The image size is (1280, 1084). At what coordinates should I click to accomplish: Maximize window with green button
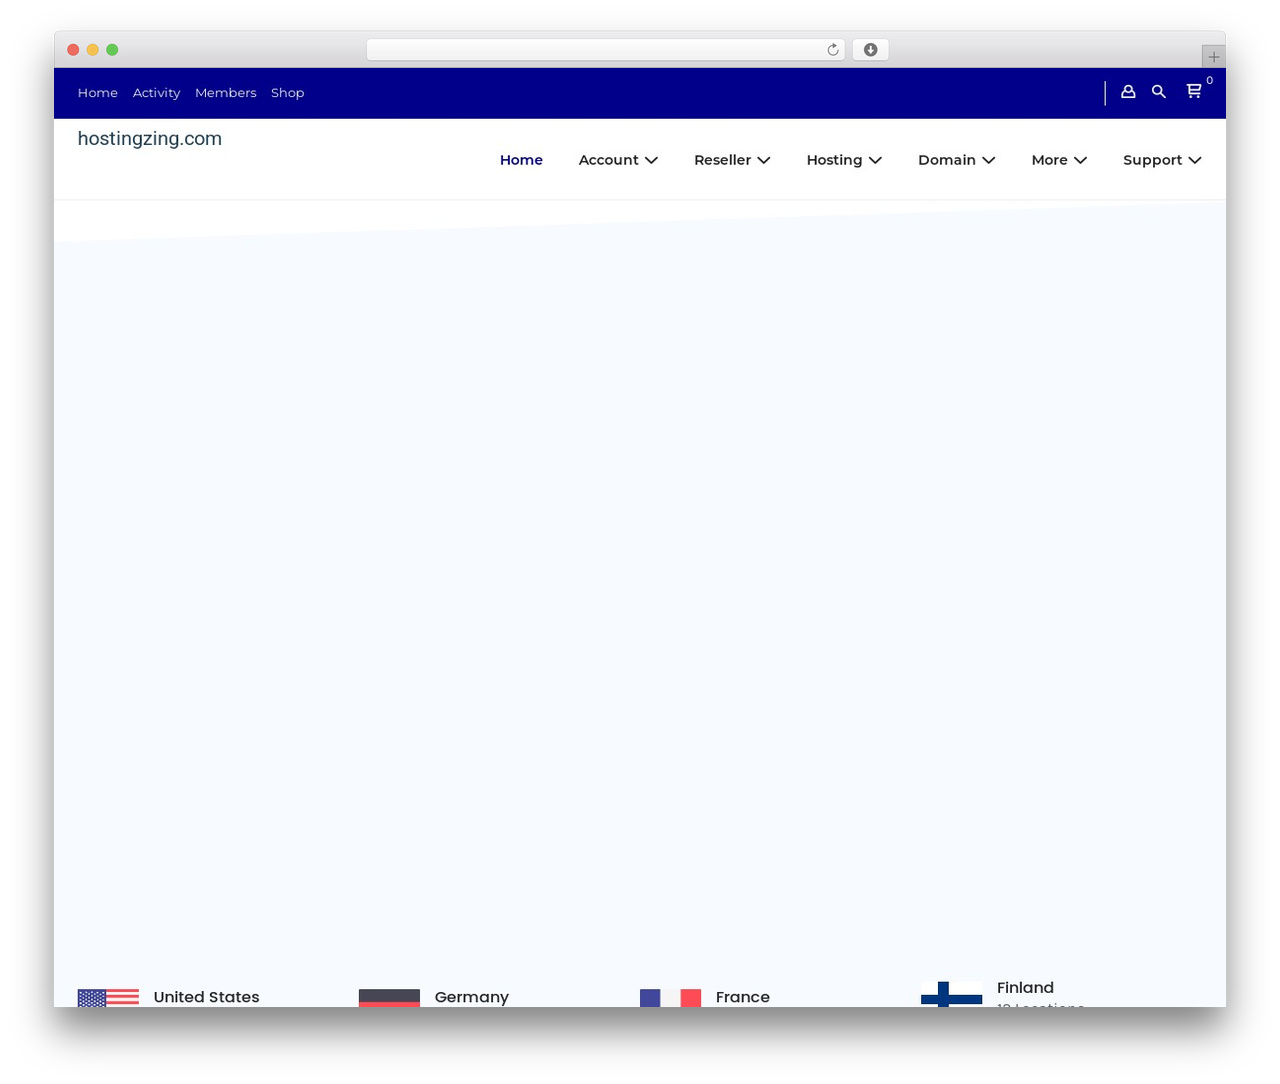(x=112, y=50)
